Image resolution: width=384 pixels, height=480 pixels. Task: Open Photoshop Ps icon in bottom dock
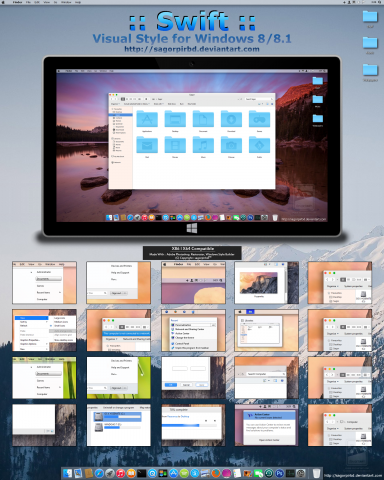point(279,473)
